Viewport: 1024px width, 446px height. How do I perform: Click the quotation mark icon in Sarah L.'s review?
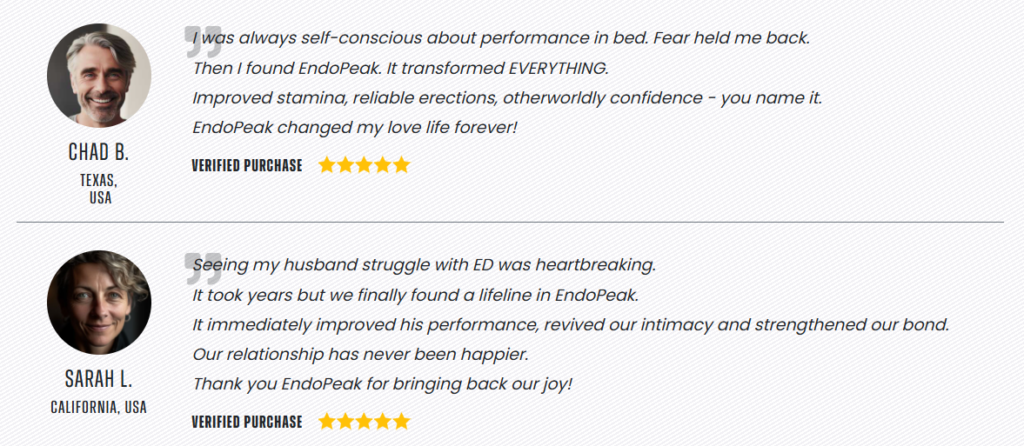tap(198, 266)
